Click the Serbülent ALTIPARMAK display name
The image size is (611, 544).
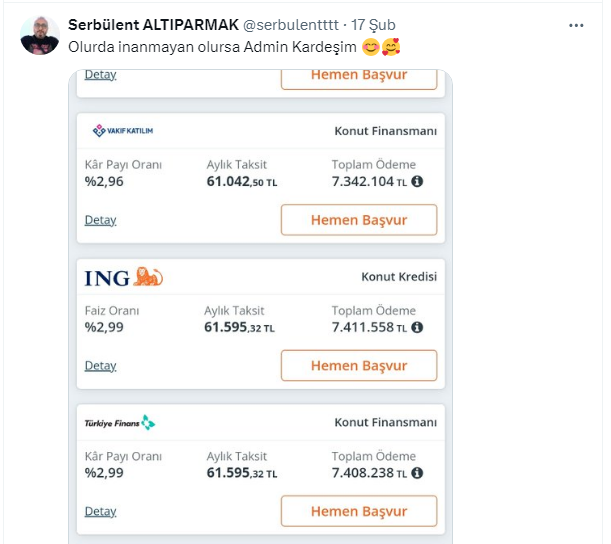pos(152,24)
